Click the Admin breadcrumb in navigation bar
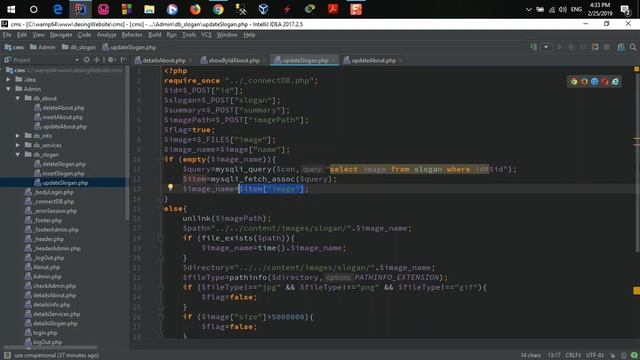The image size is (640, 360). point(43,47)
